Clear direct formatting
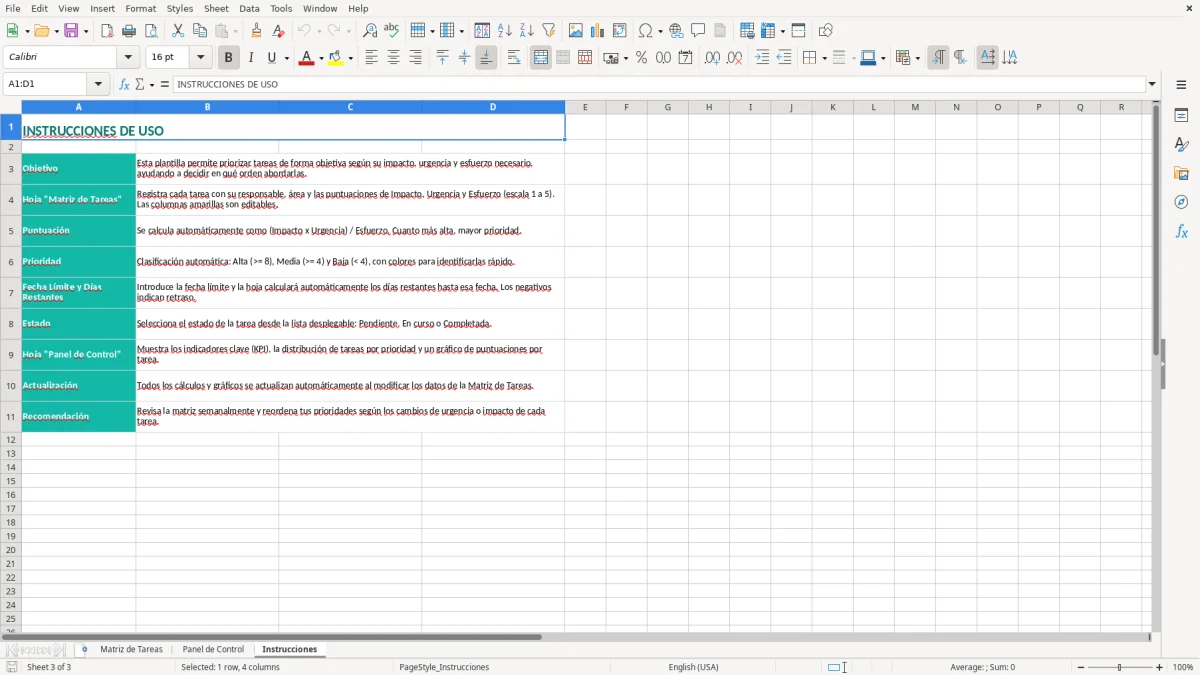This screenshot has height=675, width=1200. pyautogui.click(x=279, y=31)
